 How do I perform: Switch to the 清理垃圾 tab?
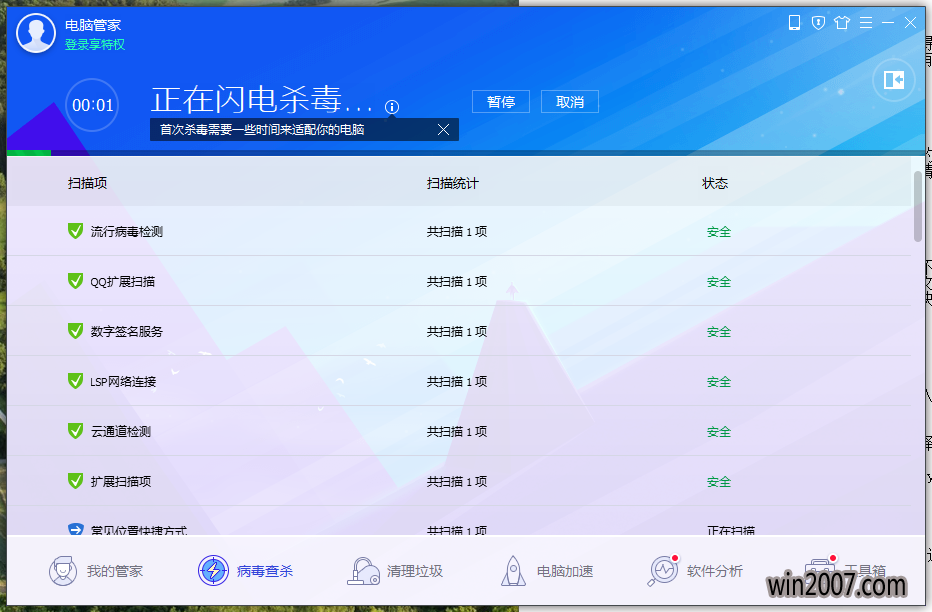click(395, 571)
